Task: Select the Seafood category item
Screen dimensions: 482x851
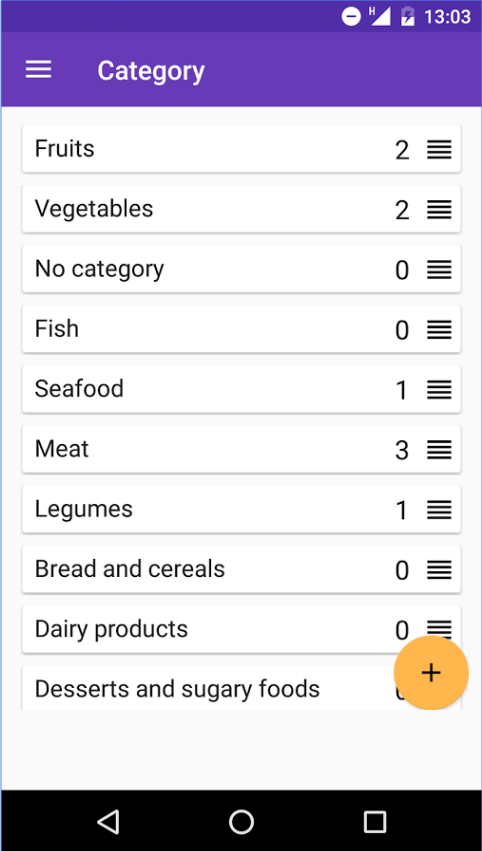Action: coord(241,389)
